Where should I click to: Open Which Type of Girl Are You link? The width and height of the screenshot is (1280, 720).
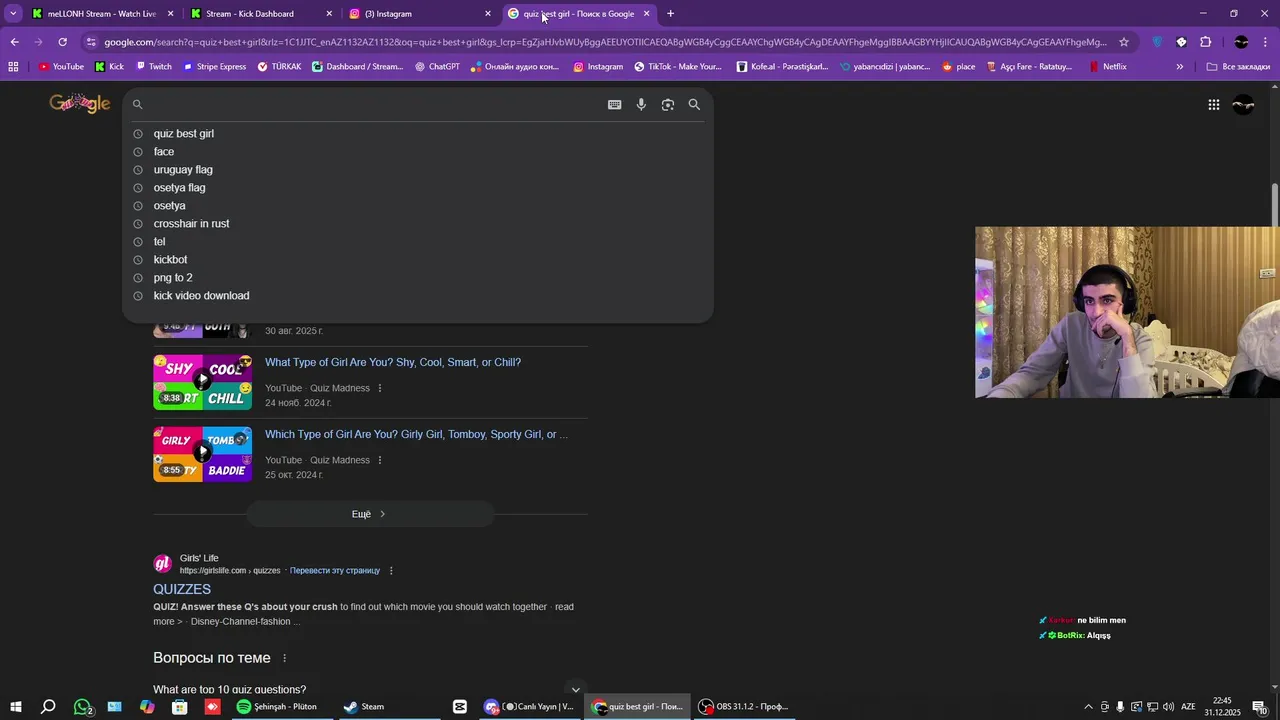(x=416, y=434)
